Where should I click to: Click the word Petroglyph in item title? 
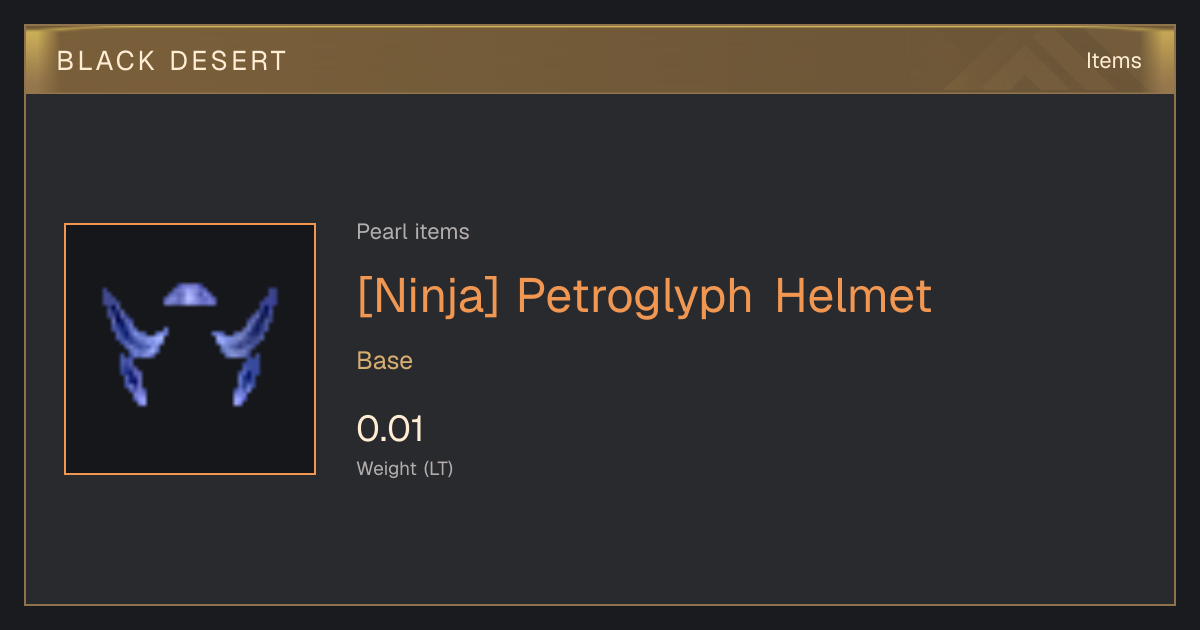pyautogui.click(x=635, y=297)
